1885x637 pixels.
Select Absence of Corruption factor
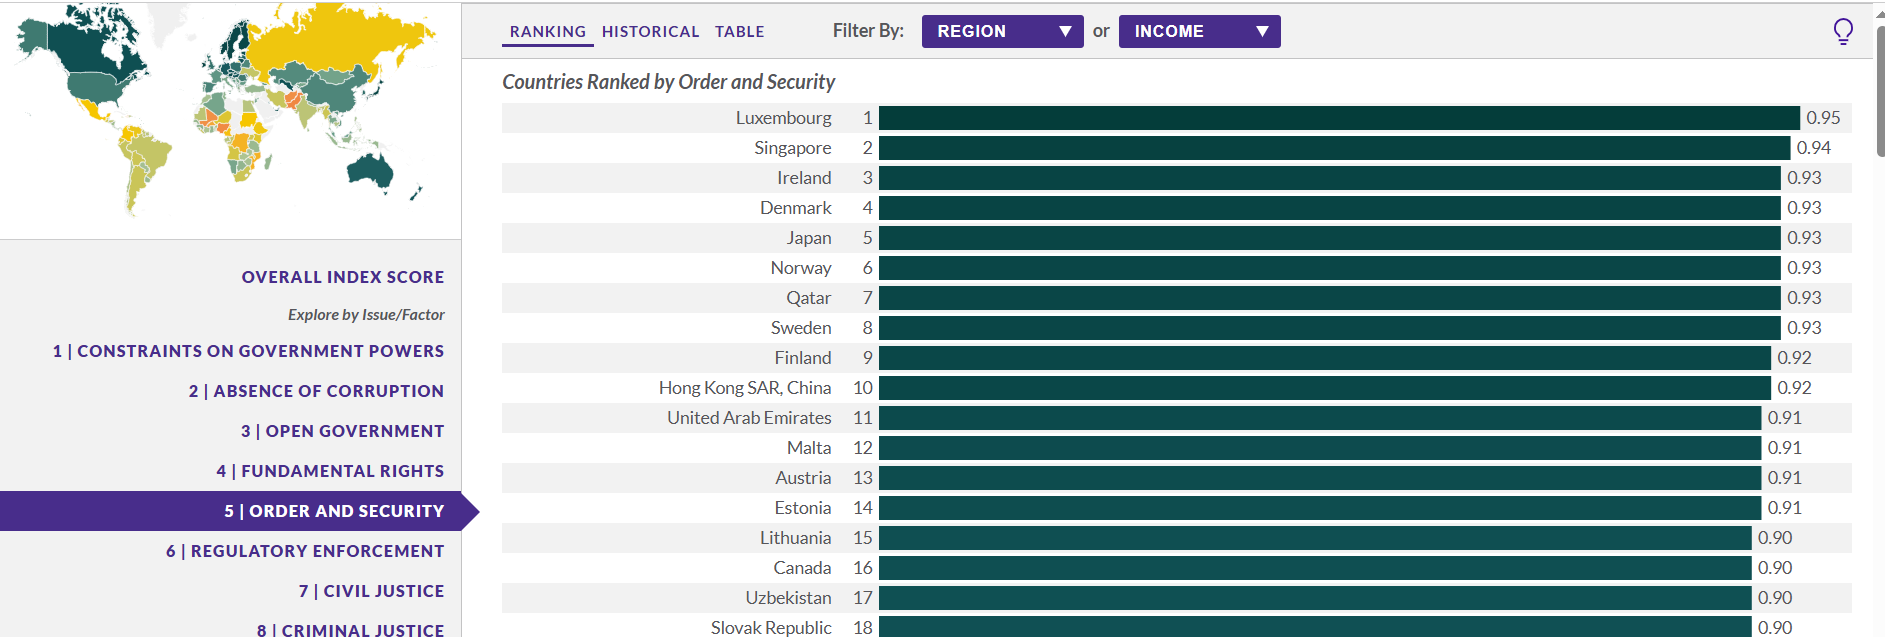(x=316, y=391)
